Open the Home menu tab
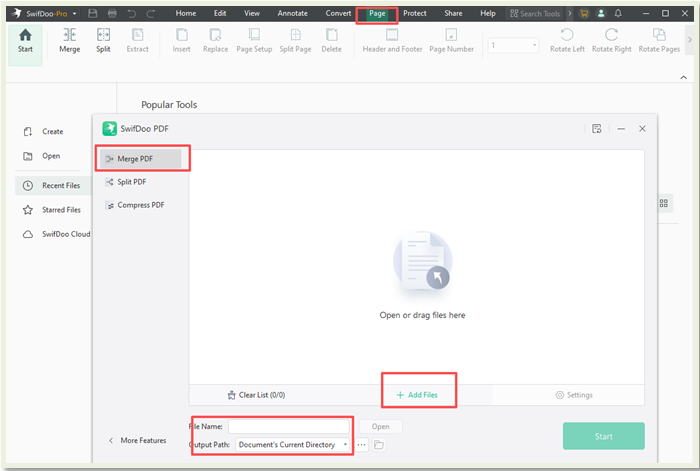The height and width of the screenshot is (471, 700). 186,13
